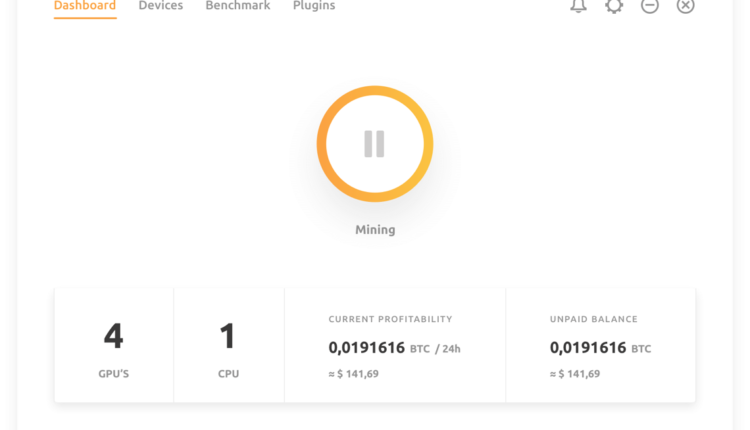Pause mining with the orange circle button
The width and height of the screenshot is (750, 430).
[375, 144]
